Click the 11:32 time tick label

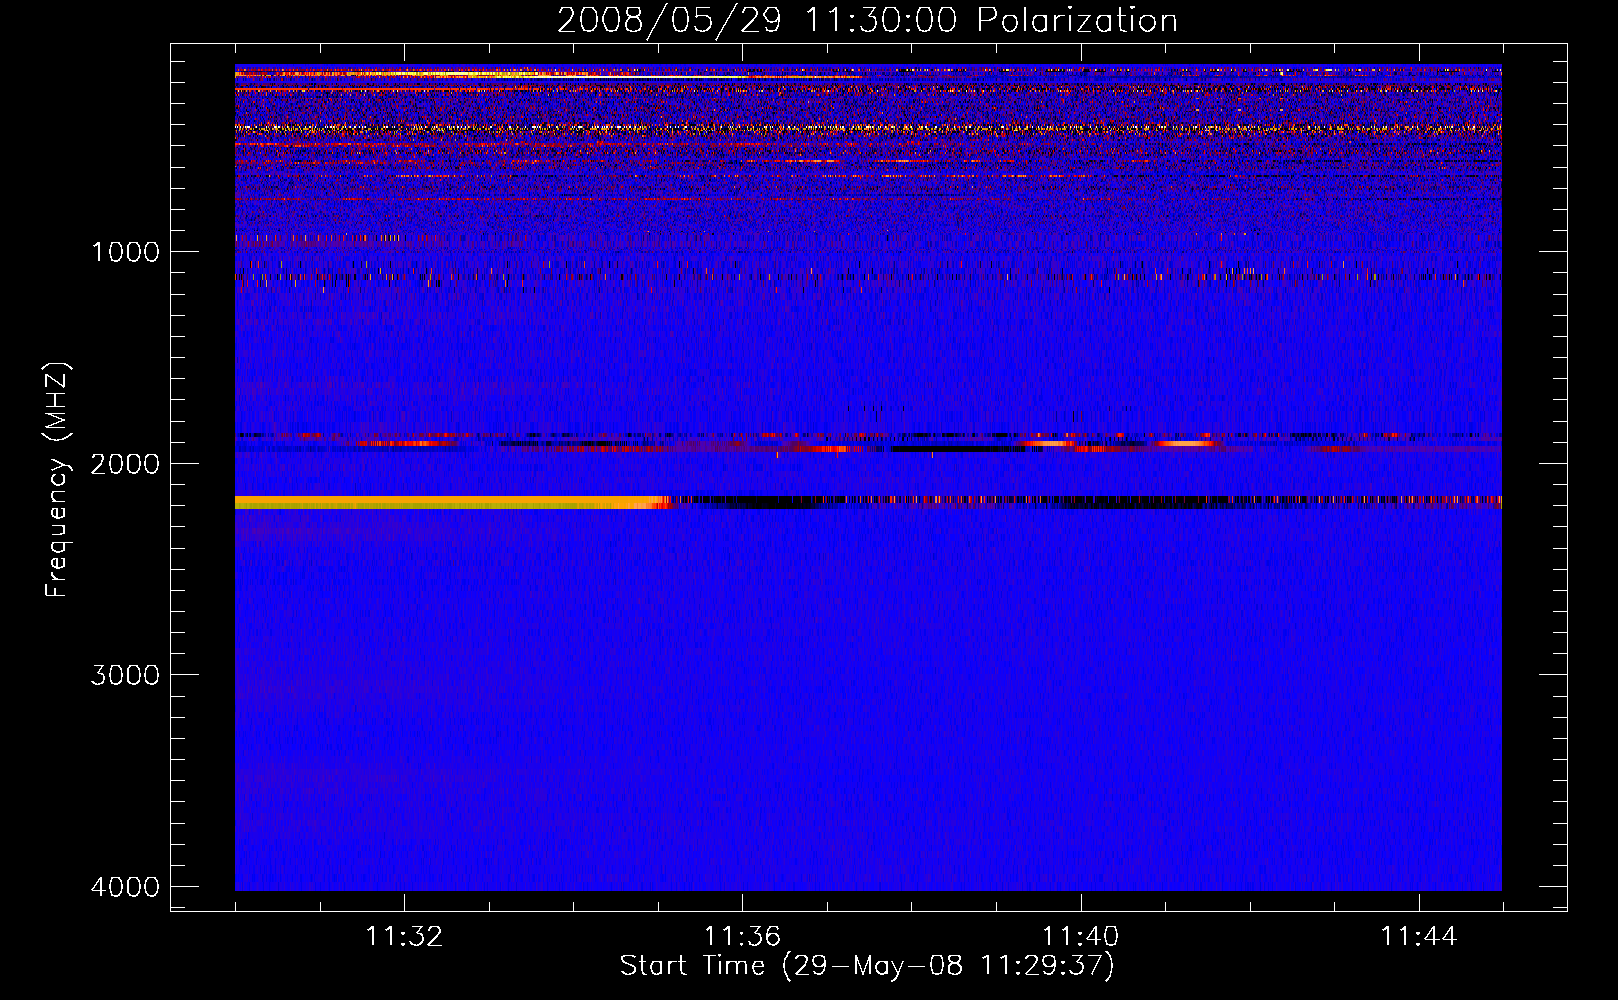click(404, 937)
